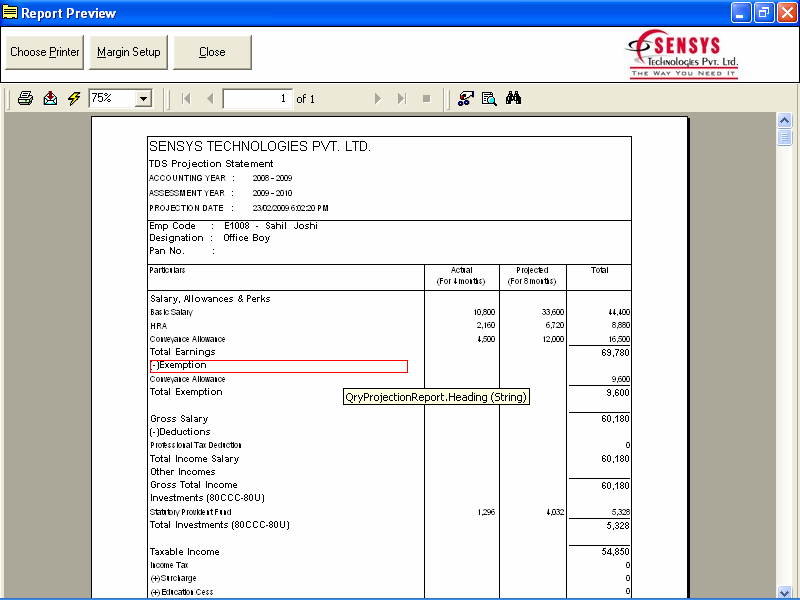This screenshot has width=800, height=600.
Task: Jump to the last page
Action: point(402,98)
